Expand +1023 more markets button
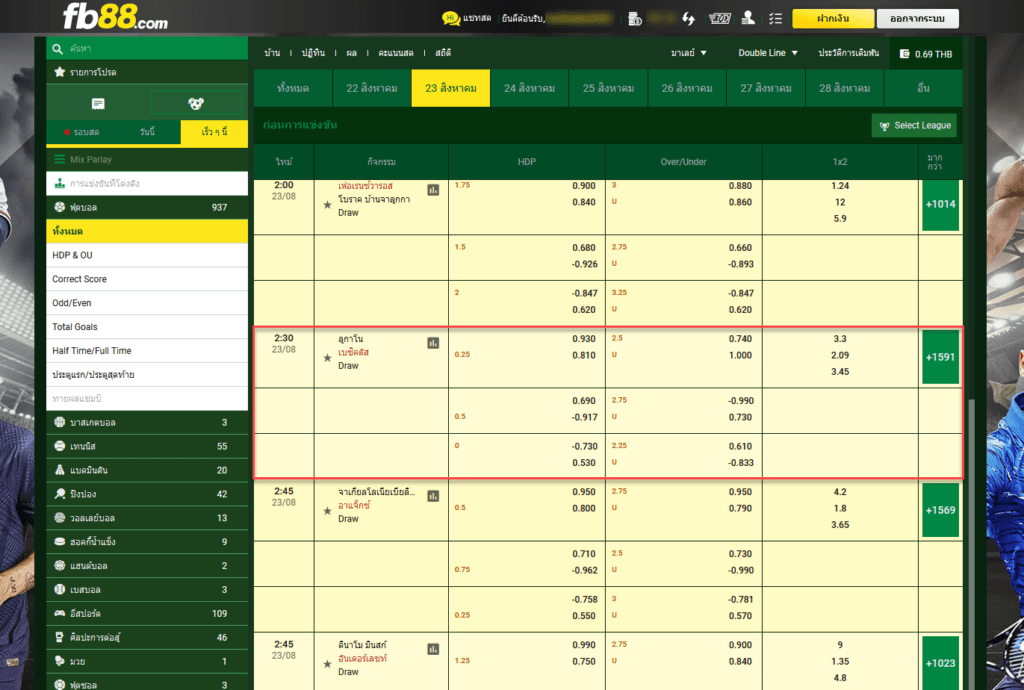The height and width of the screenshot is (690, 1024). [x=940, y=663]
